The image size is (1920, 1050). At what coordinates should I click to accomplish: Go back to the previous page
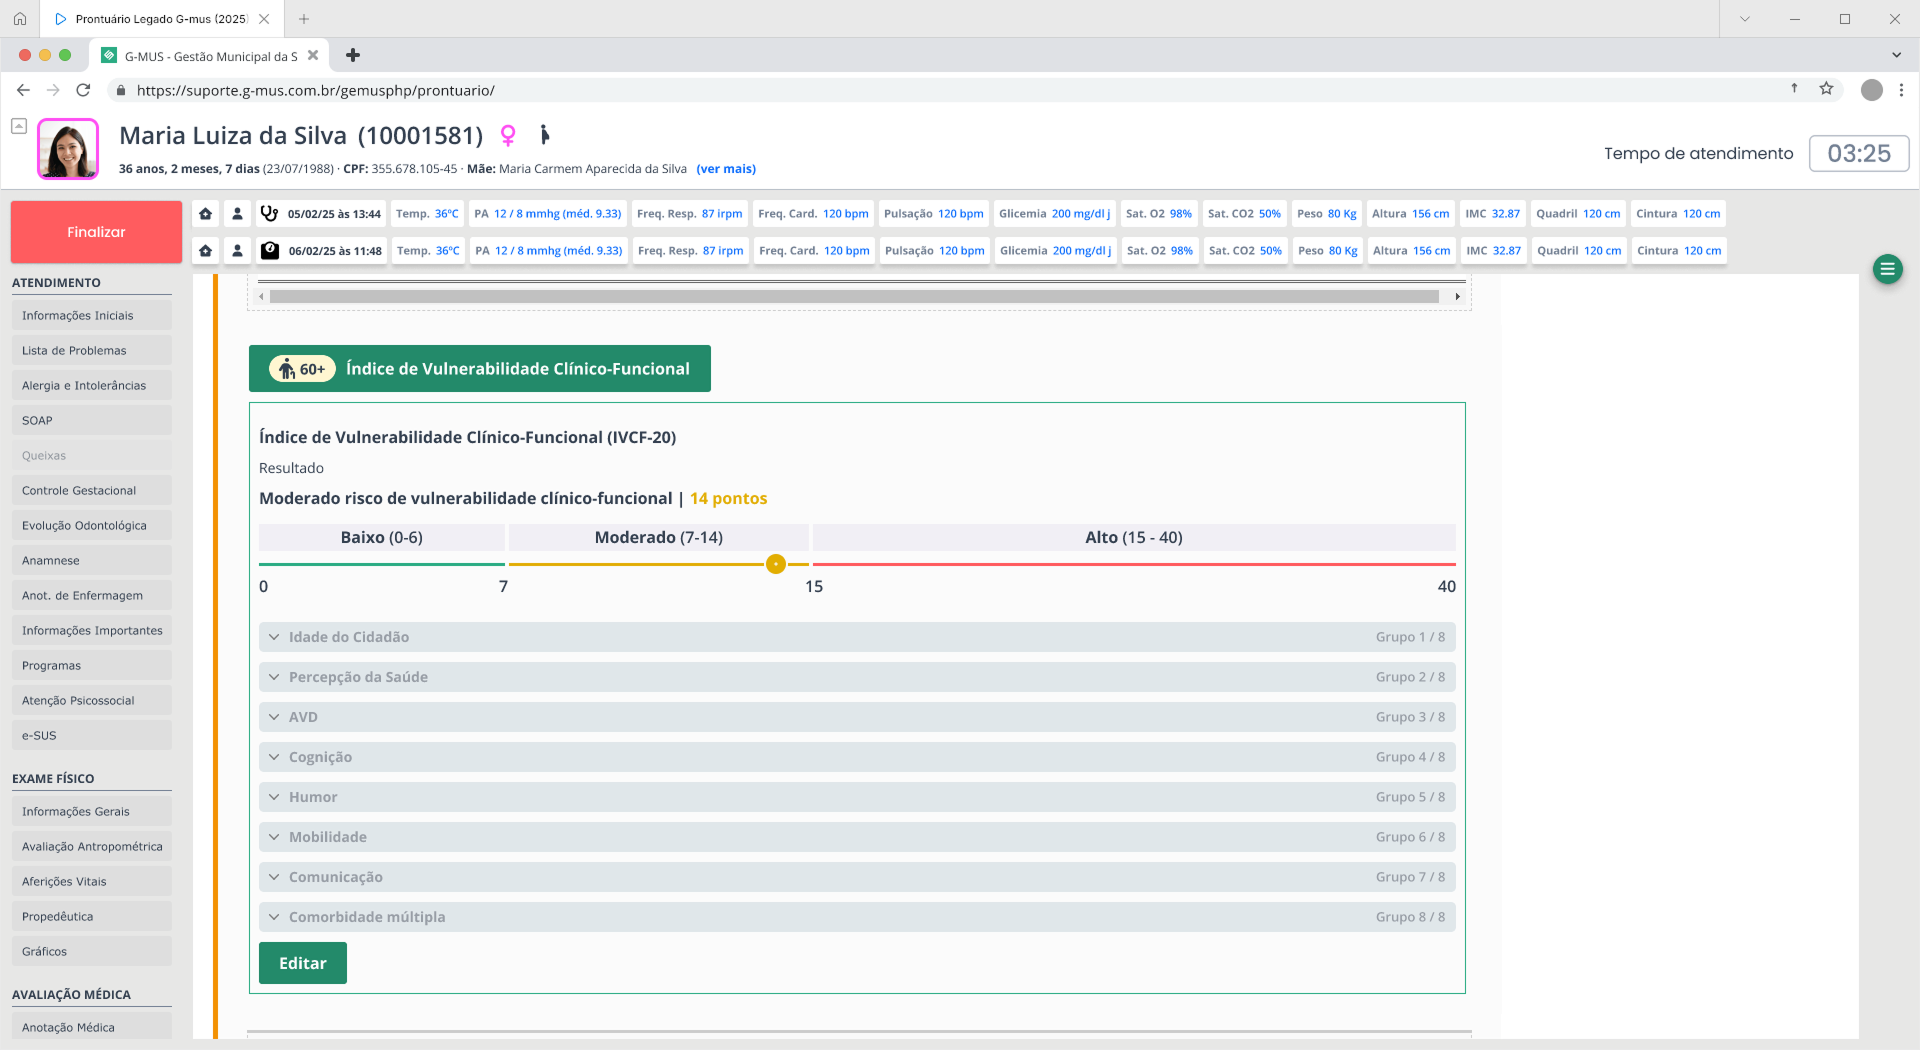[23, 90]
